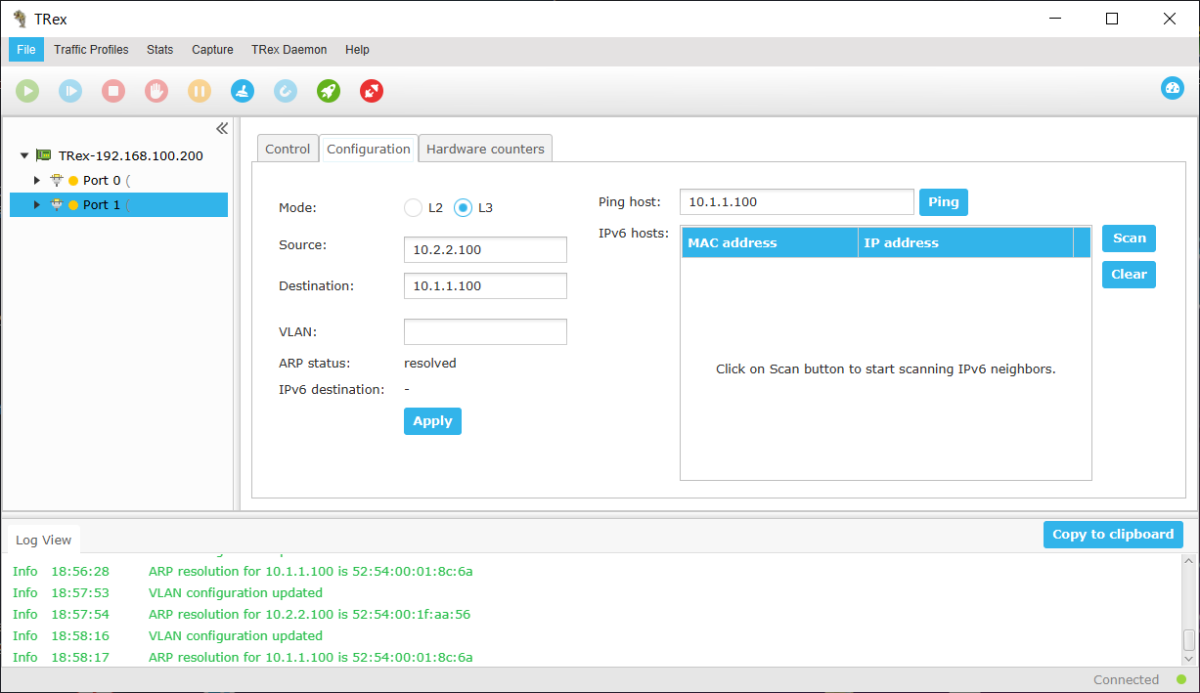1200x693 pixels.
Task: Switch to the Control tab
Action: point(288,149)
